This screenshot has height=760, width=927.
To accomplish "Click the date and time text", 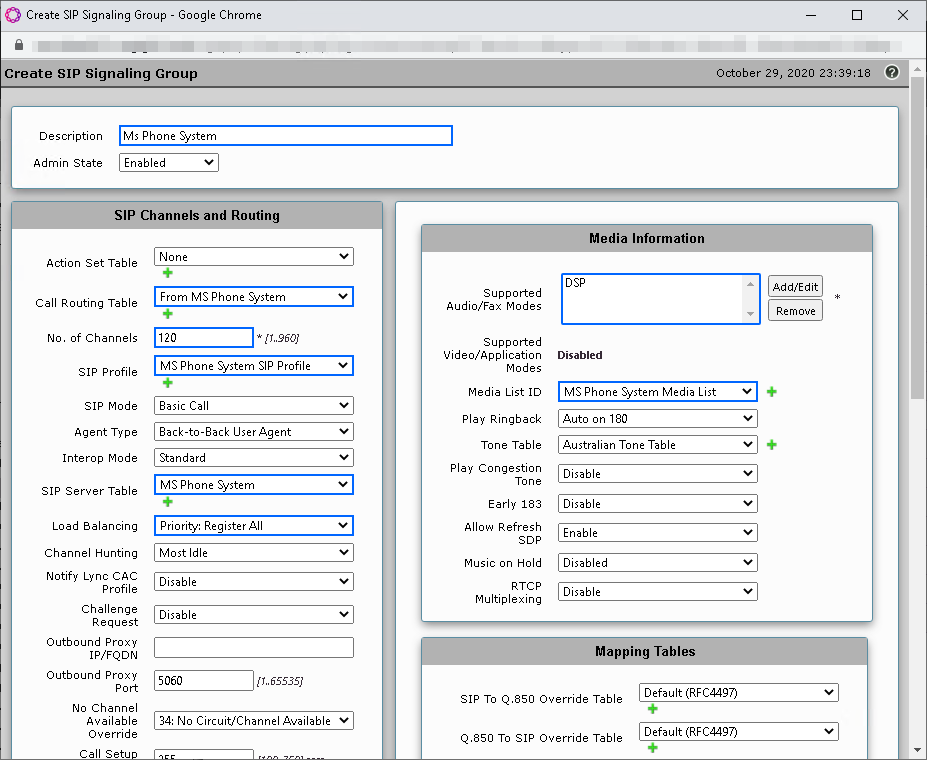I will click(x=793, y=73).
